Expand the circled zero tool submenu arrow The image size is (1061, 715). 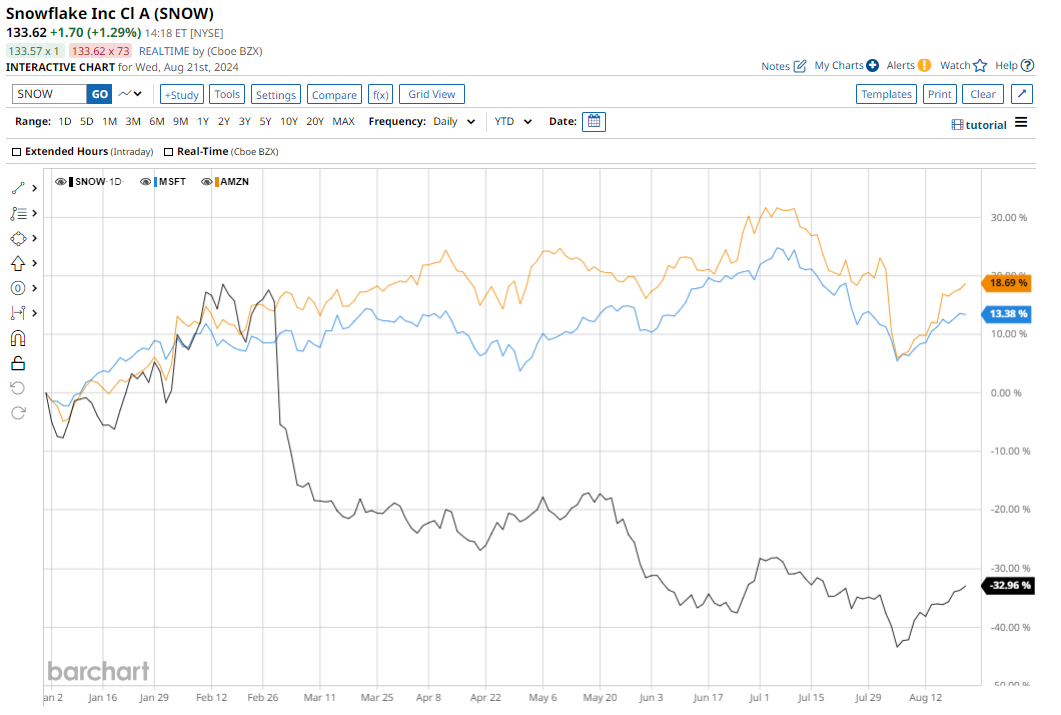click(x=35, y=288)
